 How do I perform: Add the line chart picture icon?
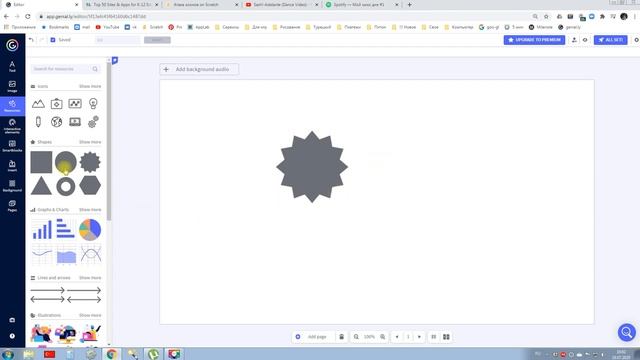(x=75, y=104)
